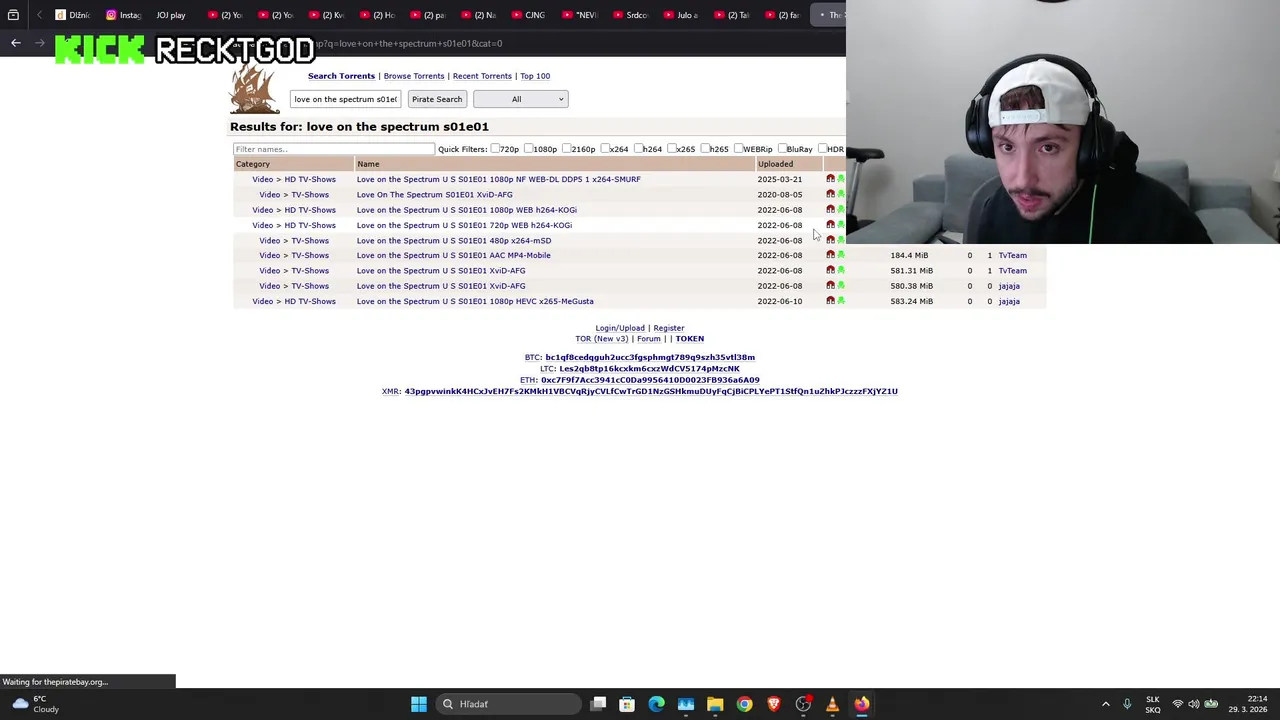Switch to Firefox on the taskbar
1280x720 pixels.
click(x=861, y=704)
